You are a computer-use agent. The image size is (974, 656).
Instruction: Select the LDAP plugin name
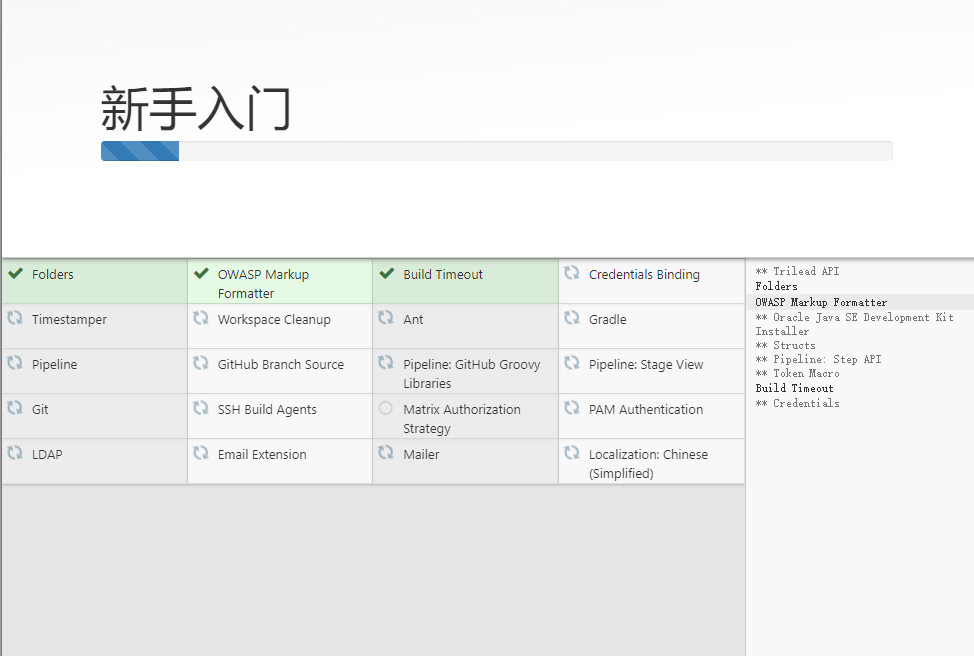[x=47, y=455]
